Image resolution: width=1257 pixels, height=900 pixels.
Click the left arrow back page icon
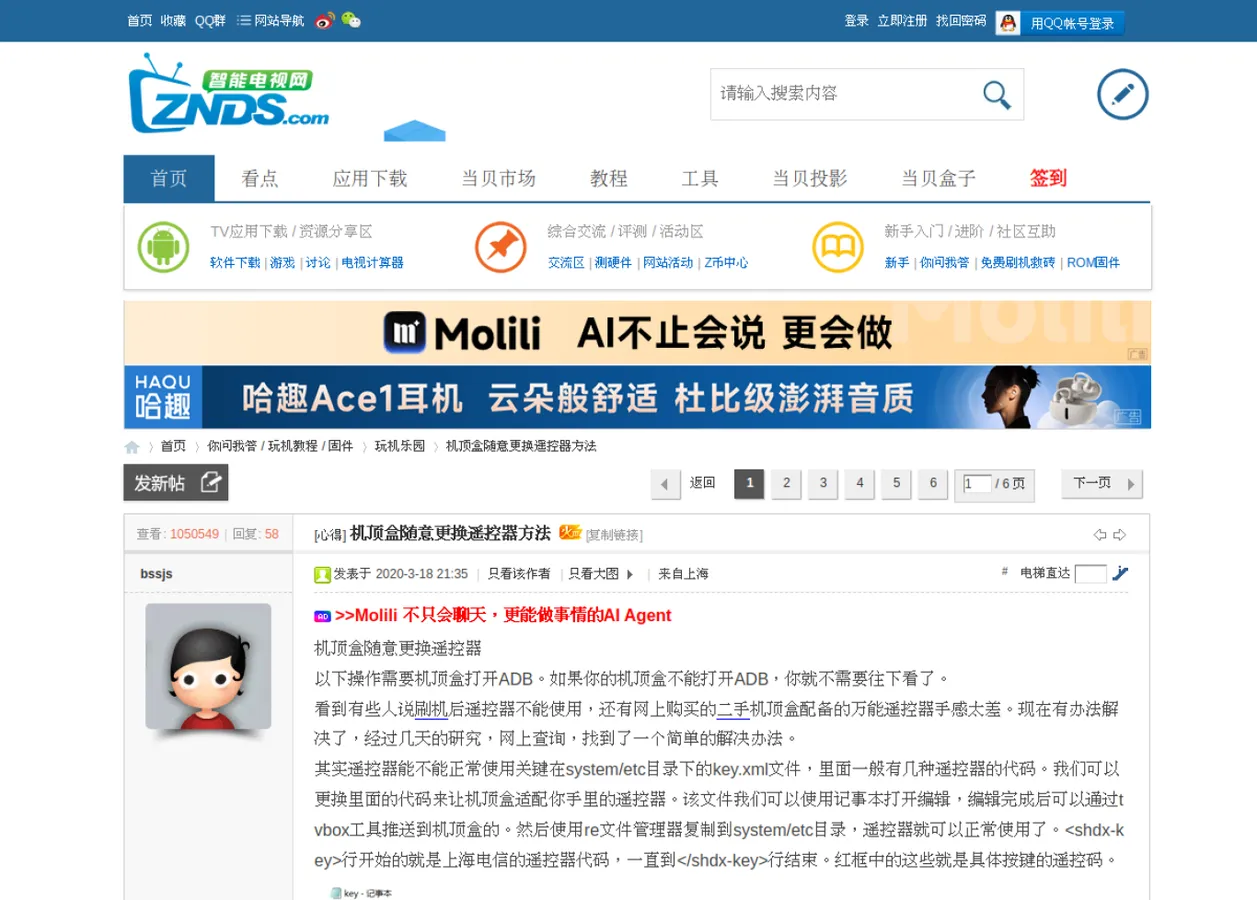[665, 484]
